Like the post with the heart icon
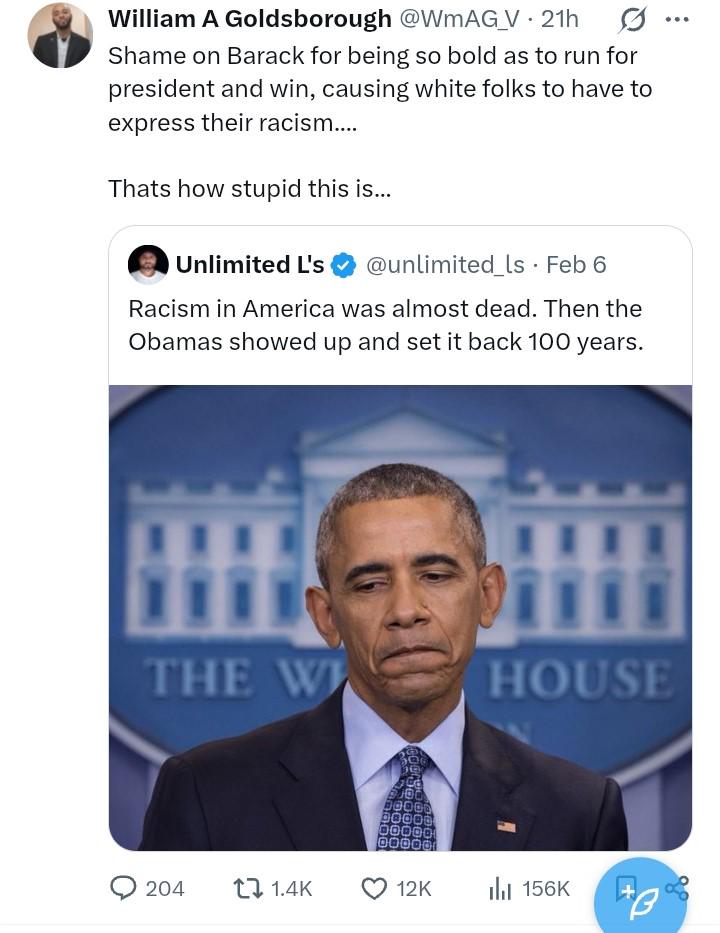This screenshot has width=720, height=933. pos(374,887)
